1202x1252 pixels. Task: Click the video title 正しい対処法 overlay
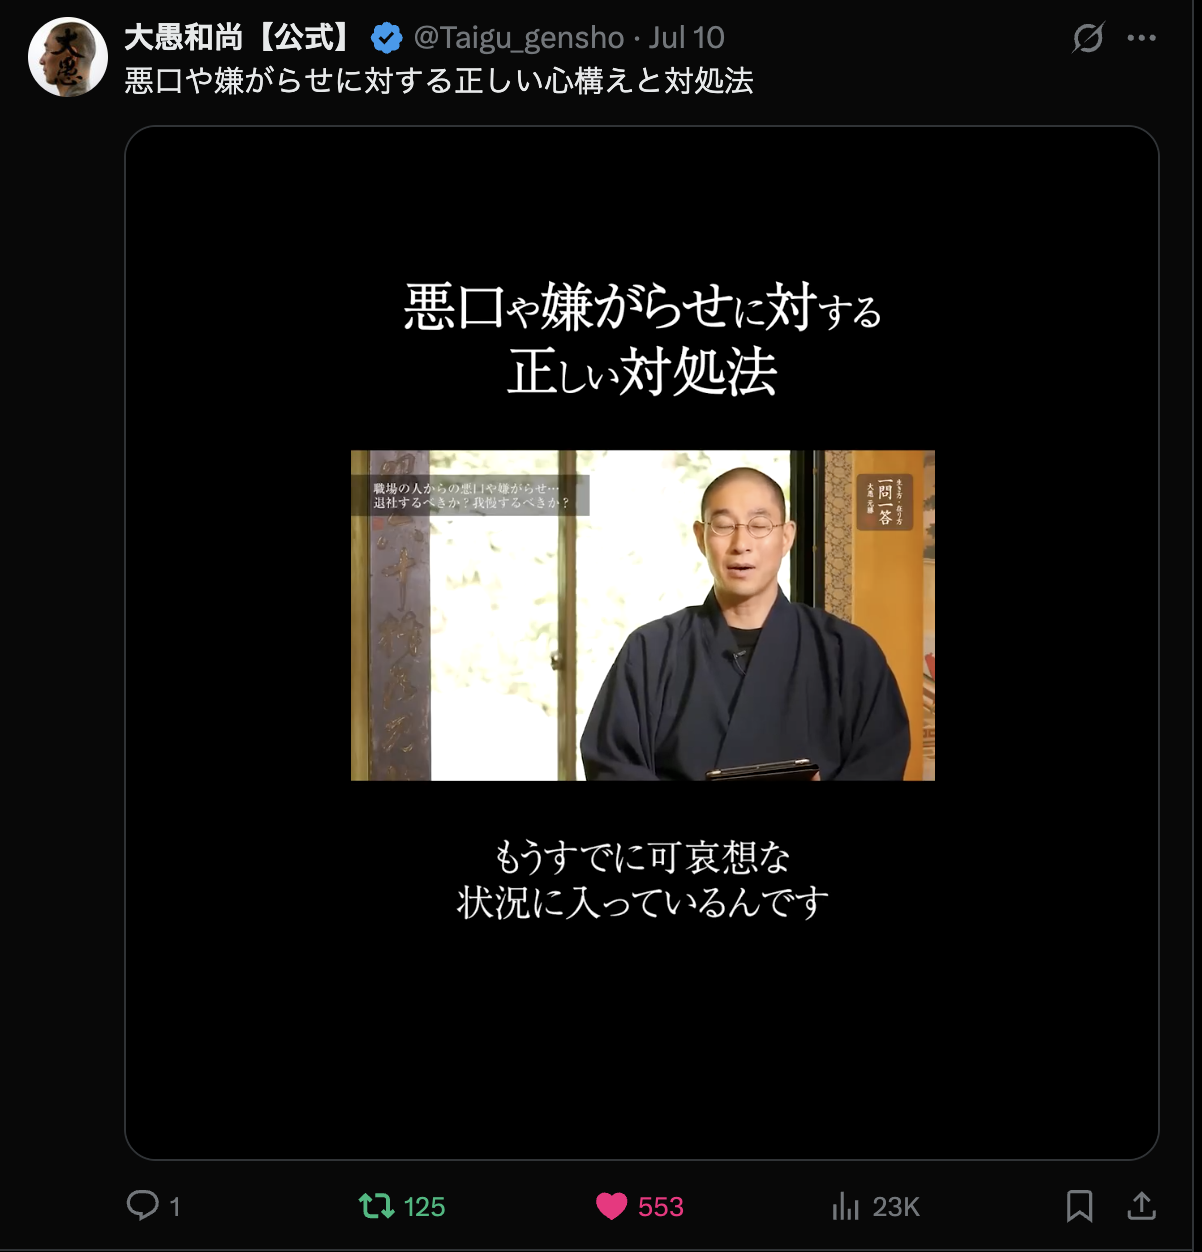click(x=642, y=372)
